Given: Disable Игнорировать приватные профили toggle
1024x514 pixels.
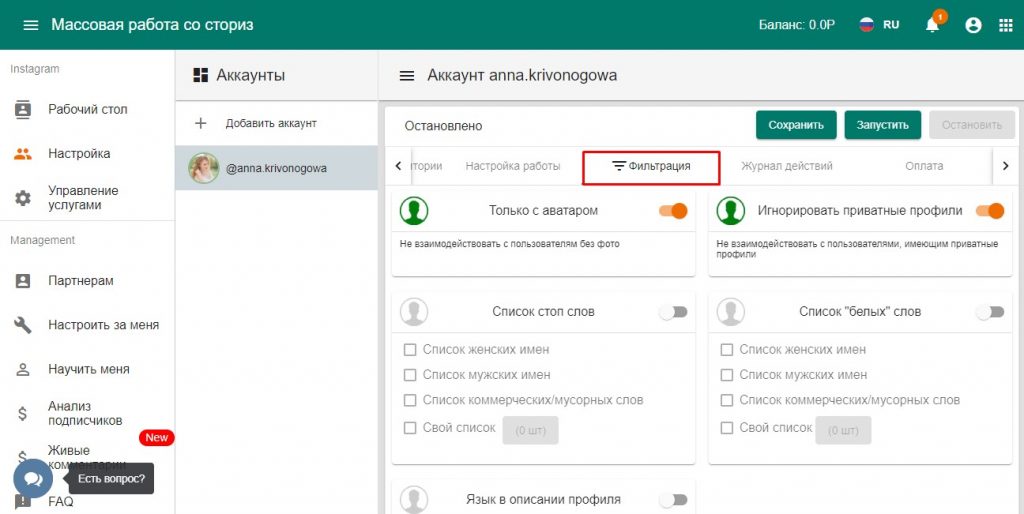Looking at the screenshot, I should [989, 211].
